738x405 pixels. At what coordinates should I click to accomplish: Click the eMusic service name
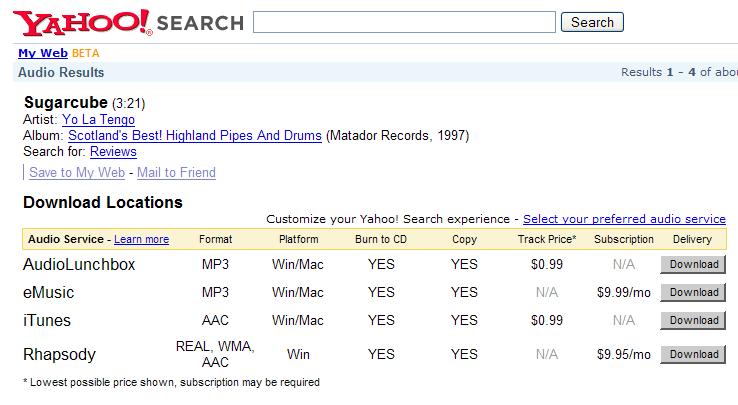(x=48, y=292)
